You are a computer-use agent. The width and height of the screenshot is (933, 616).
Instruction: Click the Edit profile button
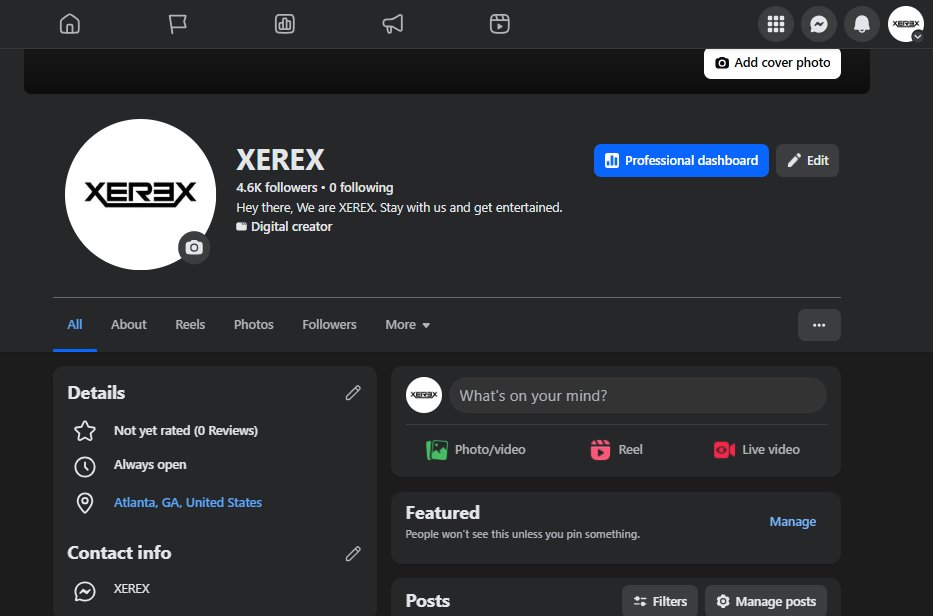pyautogui.click(x=807, y=161)
